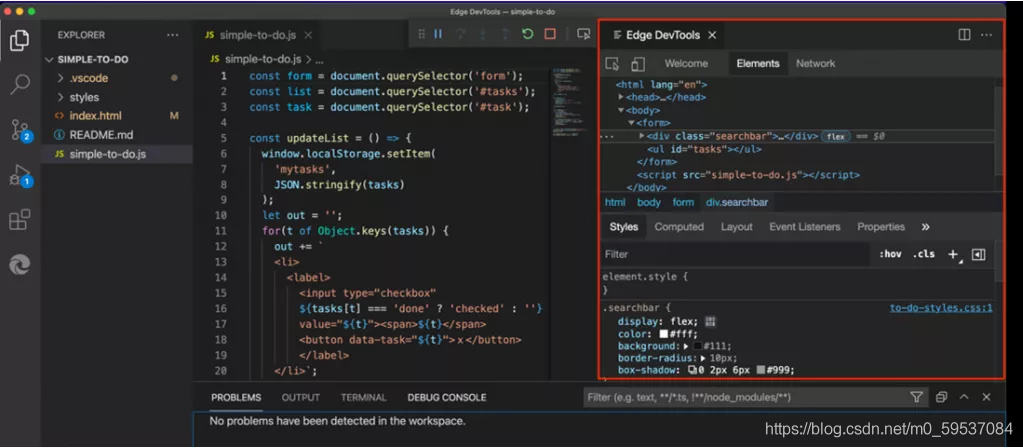Switch to the Welcome tab in DevTools

click(686, 64)
